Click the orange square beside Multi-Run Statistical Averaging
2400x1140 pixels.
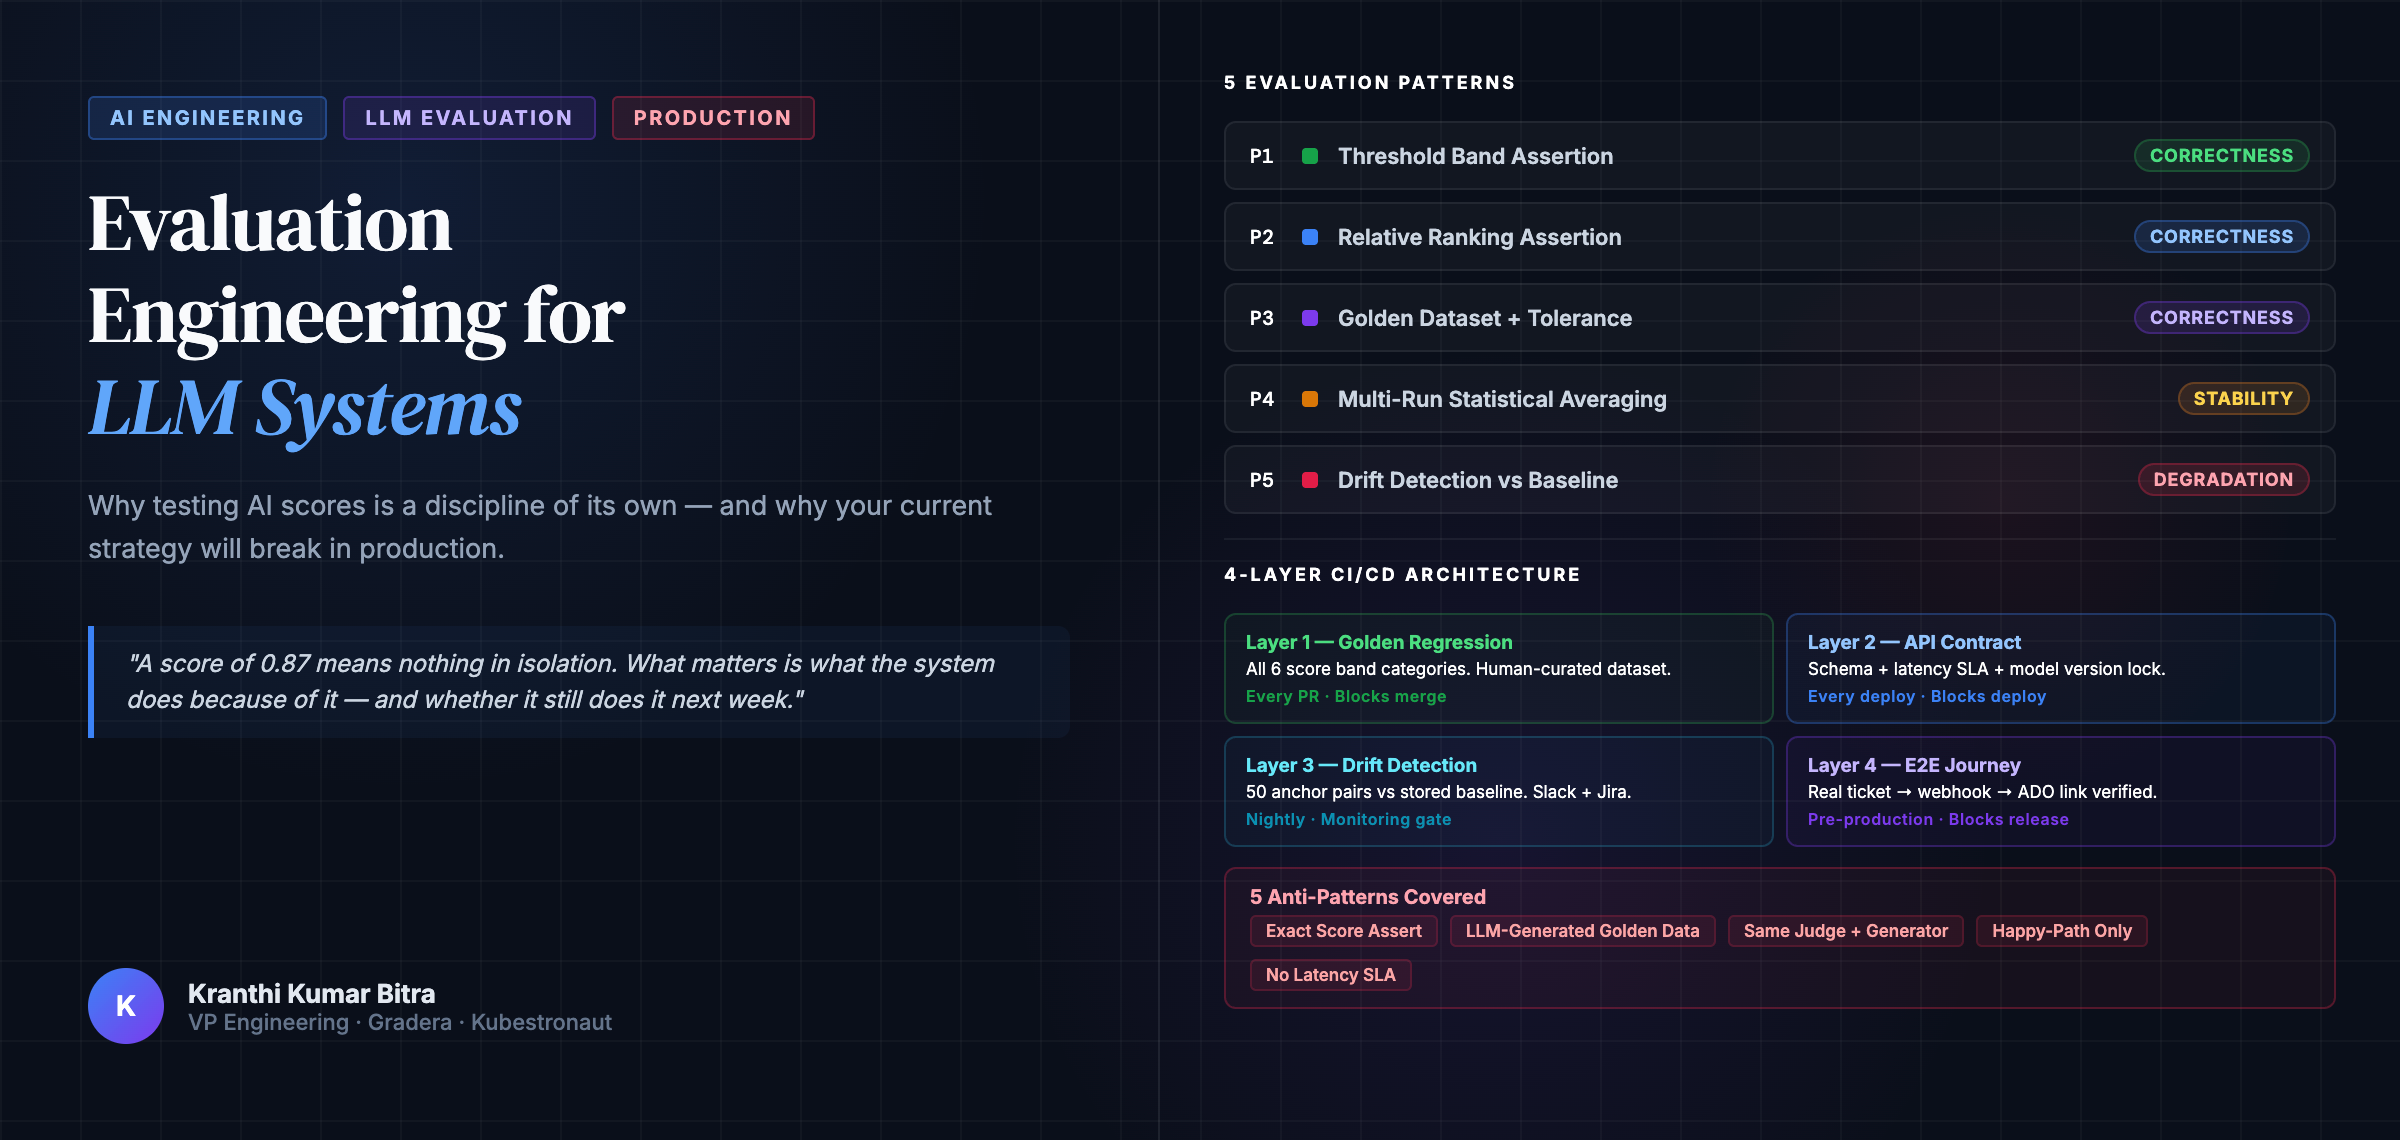click(1309, 399)
